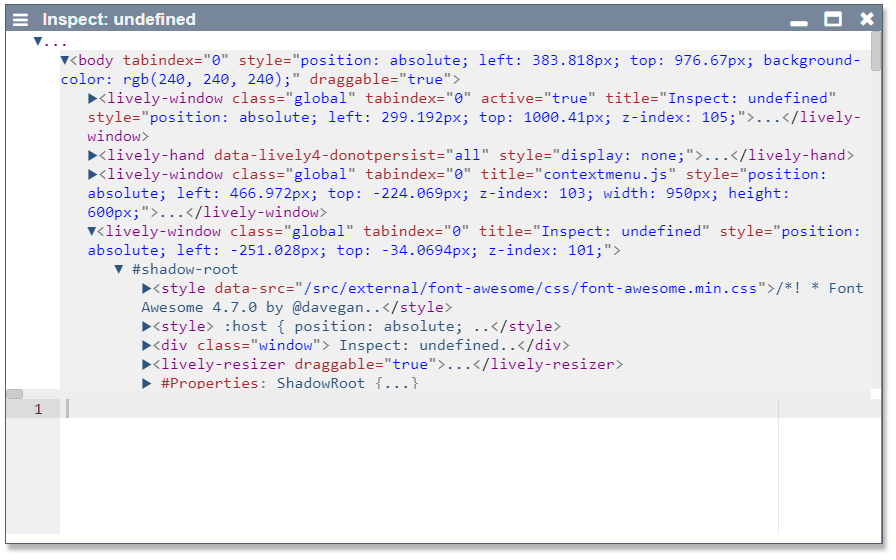
Task: Expand the contextmenu.js lively-window node
Action: point(93,174)
